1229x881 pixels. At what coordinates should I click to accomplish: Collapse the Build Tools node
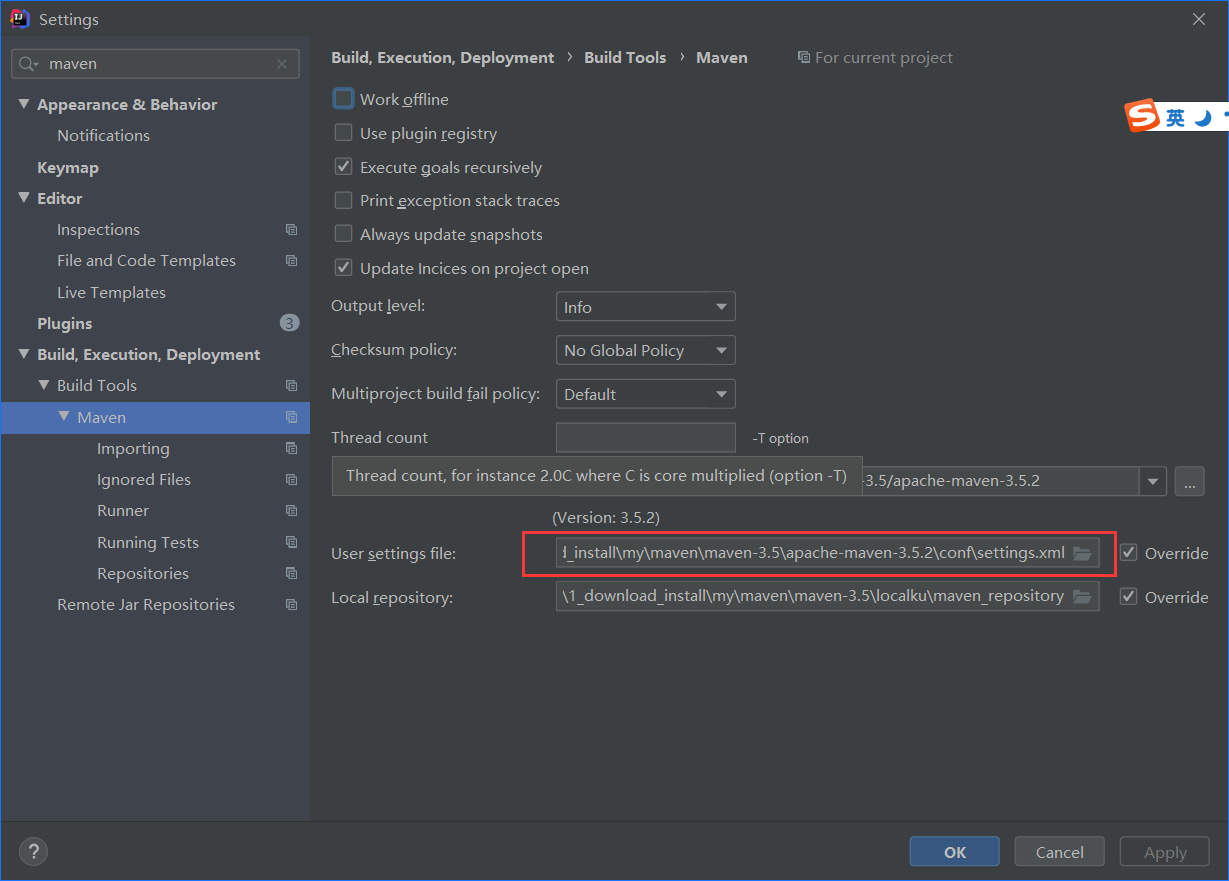tap(44, 385)
